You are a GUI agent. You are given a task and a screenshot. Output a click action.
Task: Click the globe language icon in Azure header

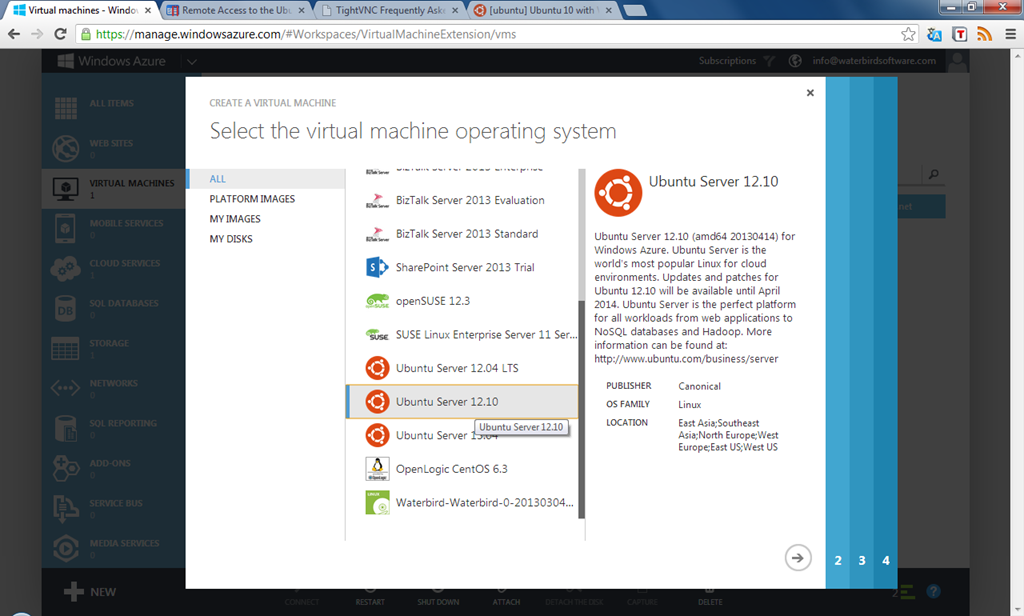click(795, 61)
